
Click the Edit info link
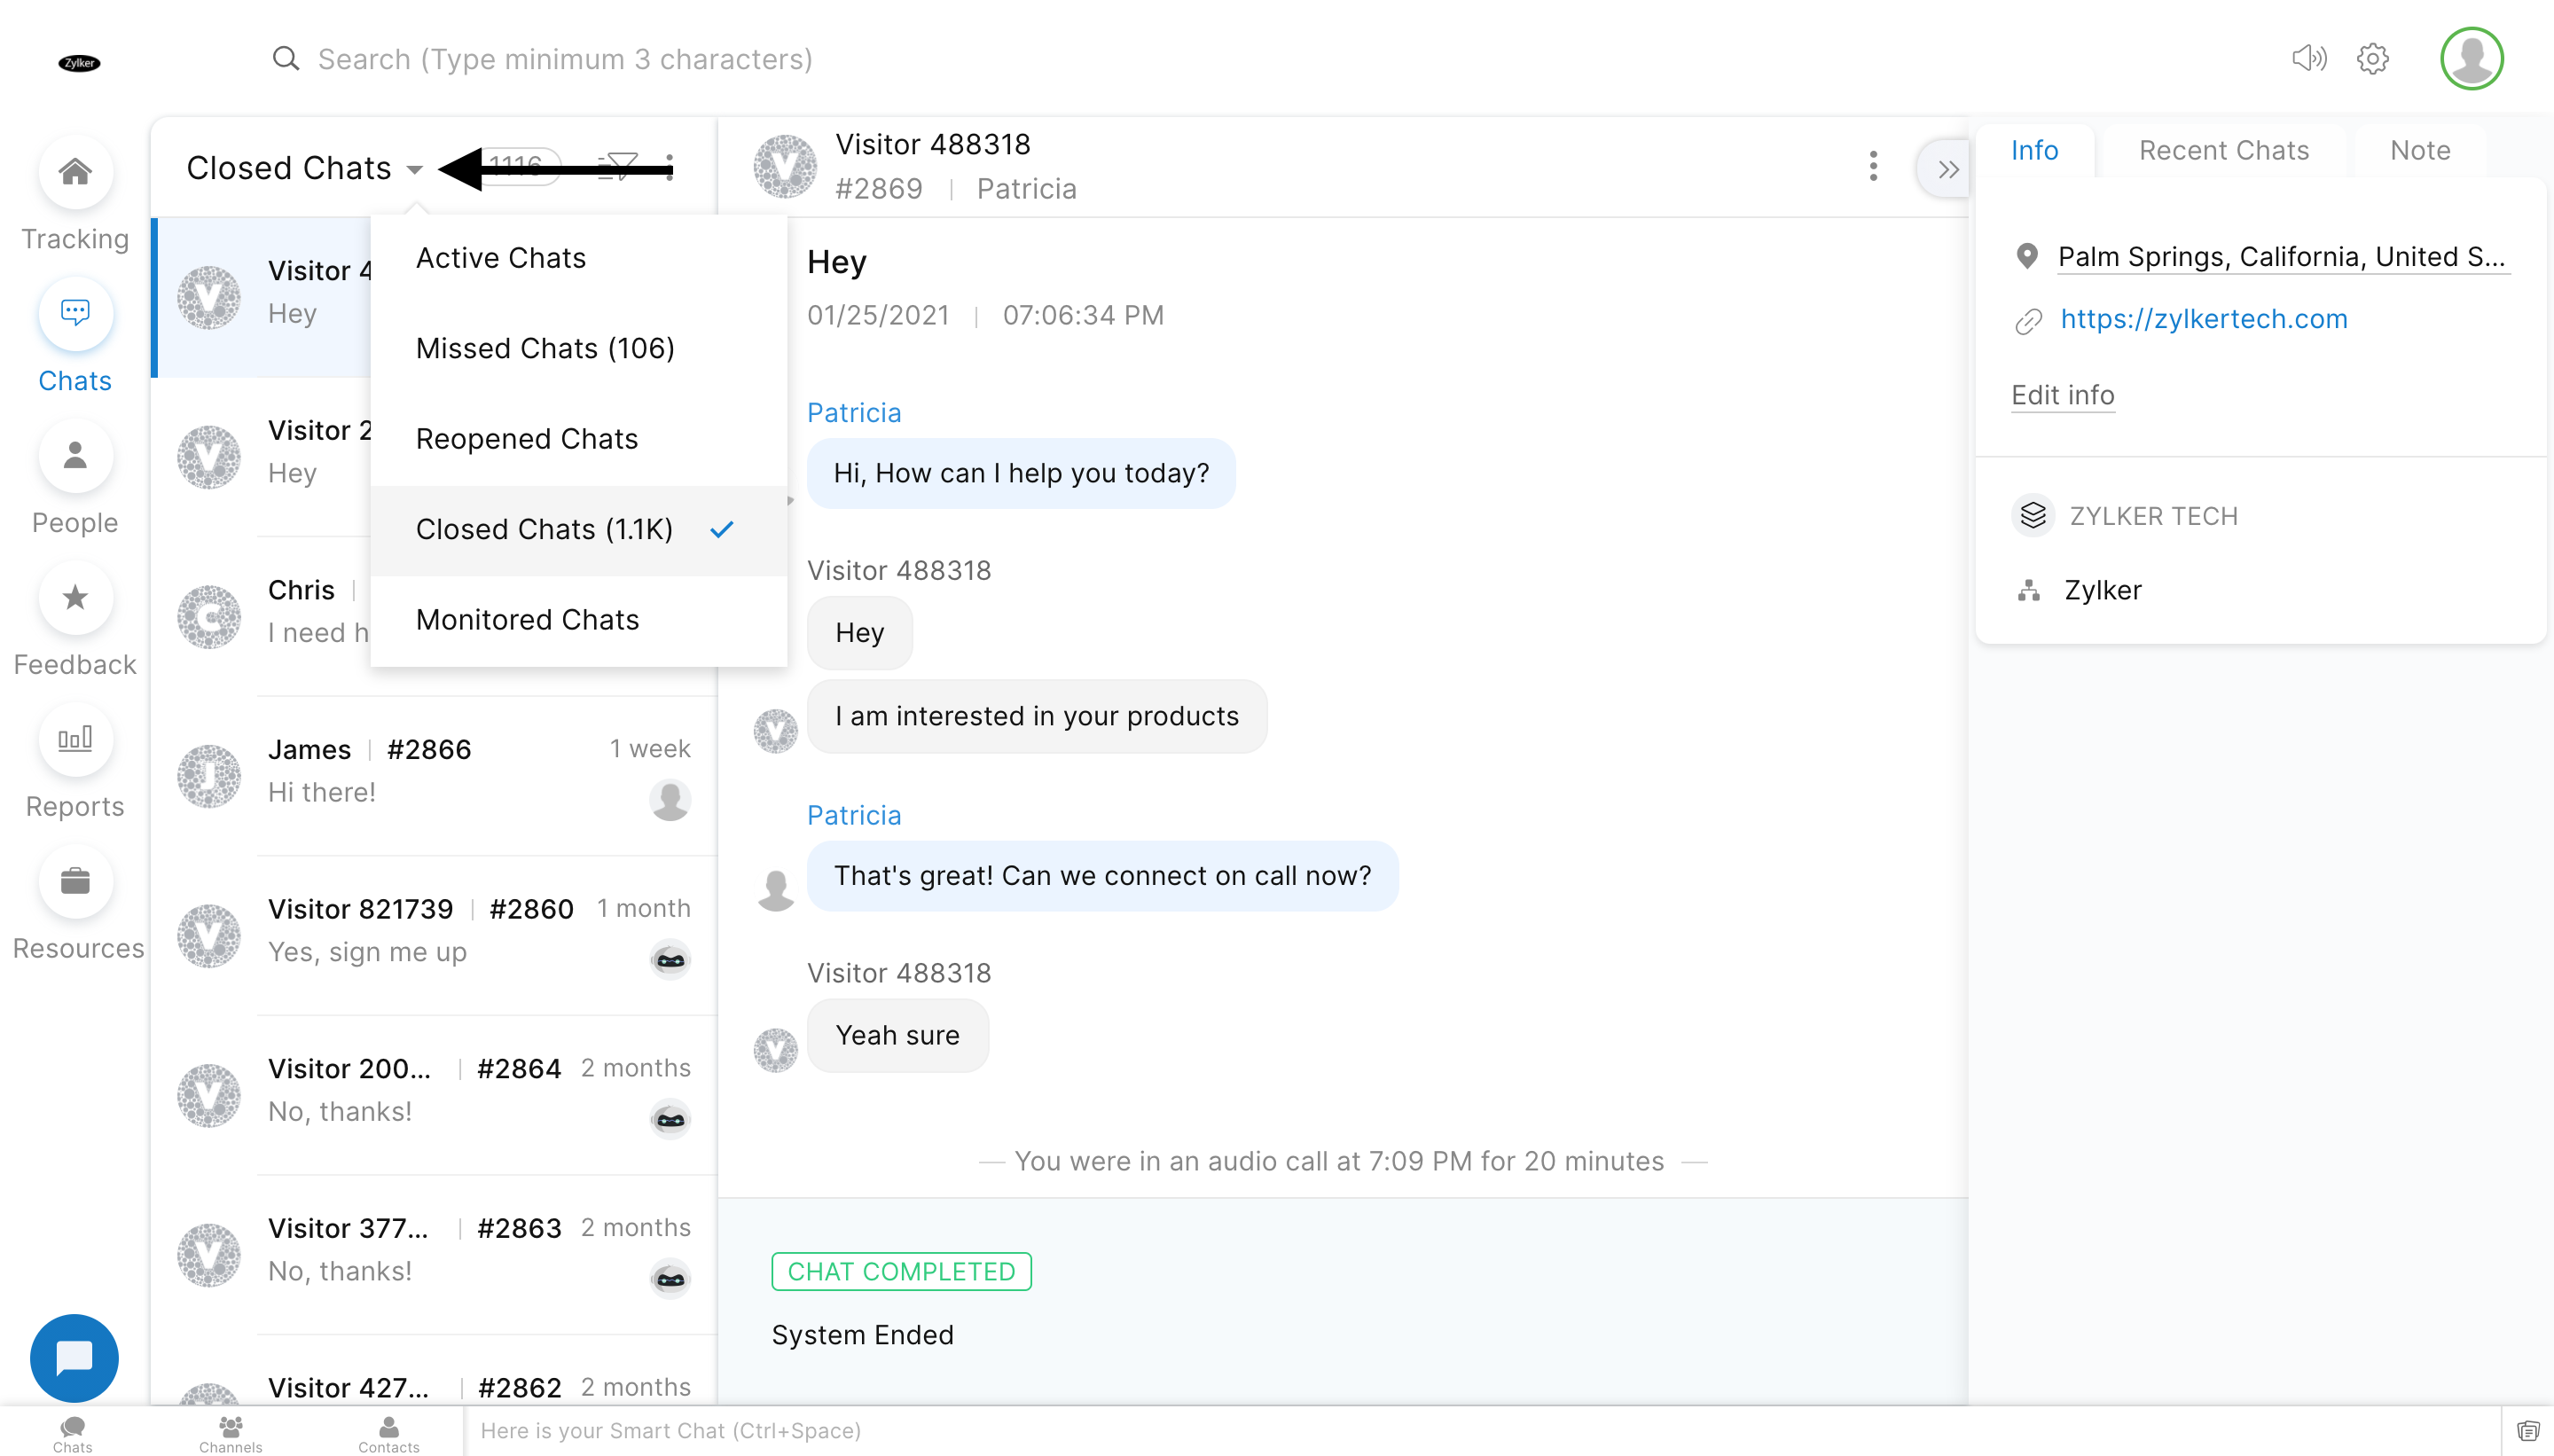click(x=2062, y=395)
